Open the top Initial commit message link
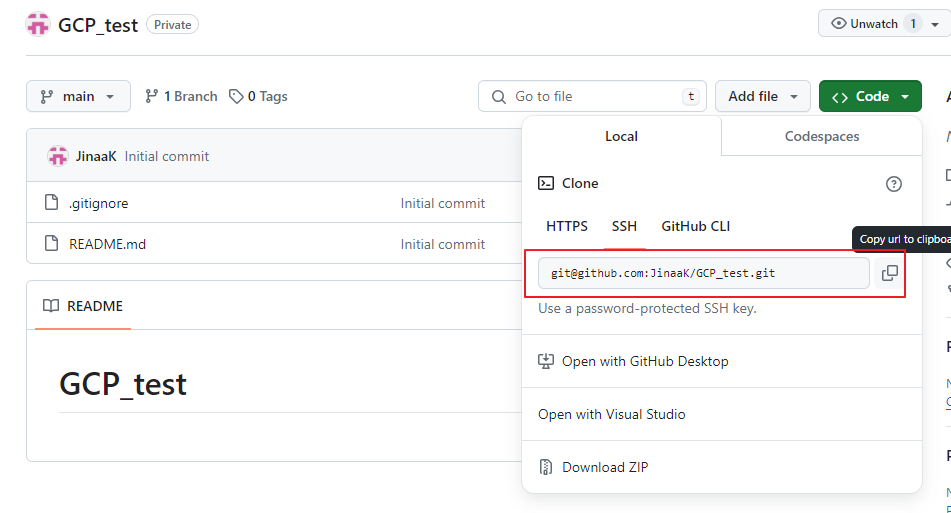This screenshot has height=513, width=951. pyautogui.click(x=167, y=156)
